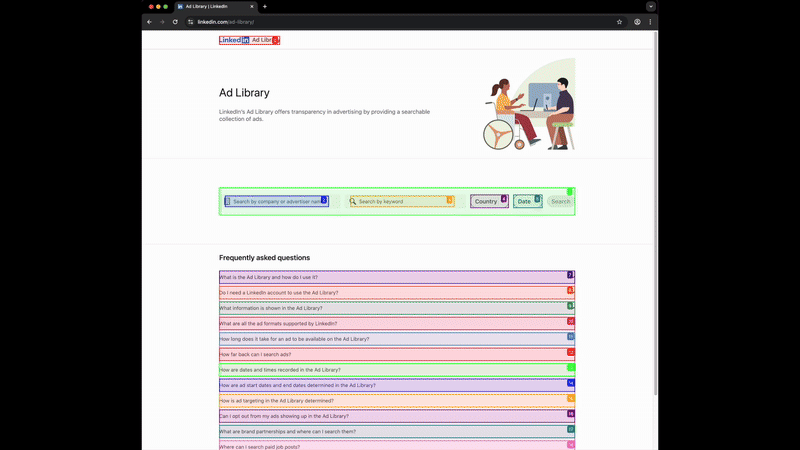The width and height of the screenshot is (800, 450).
Task: Expand 'What information is shown in the Ad Library?'
Action: (397, 308)
